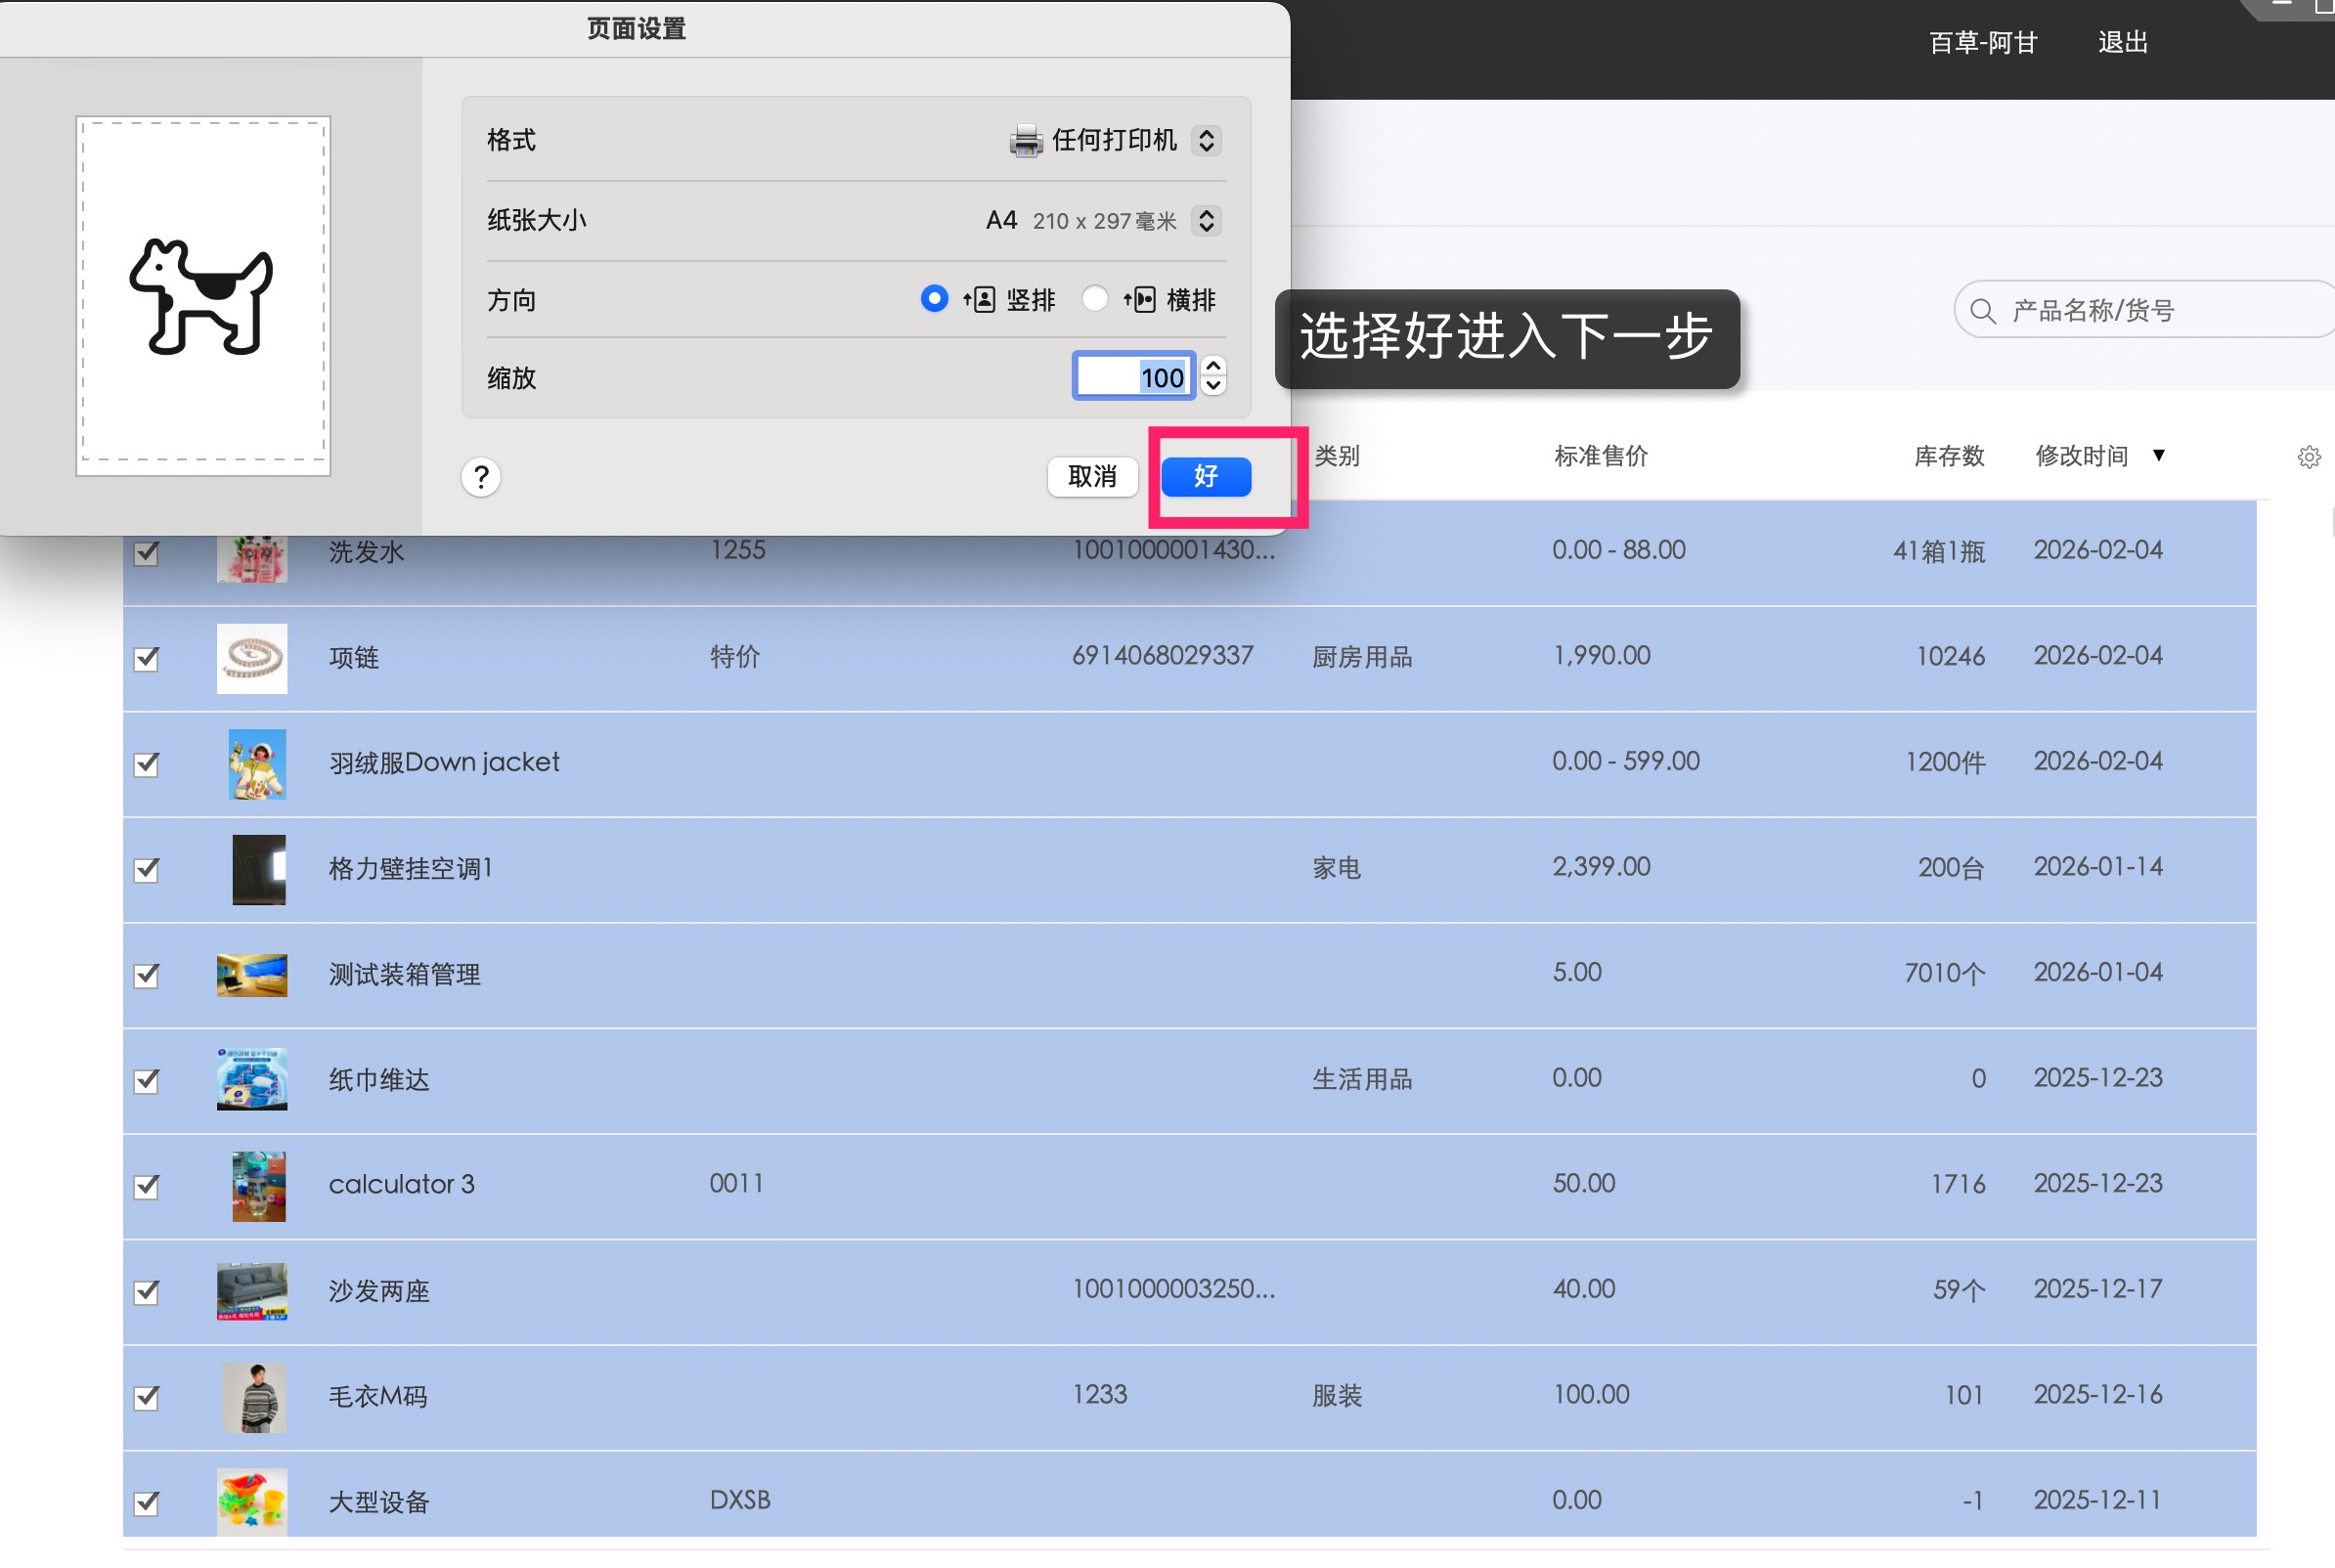This screenshot has height=1568, width=2335.
Task: Click 取消 to cancel page setup
Action: 1092,477
